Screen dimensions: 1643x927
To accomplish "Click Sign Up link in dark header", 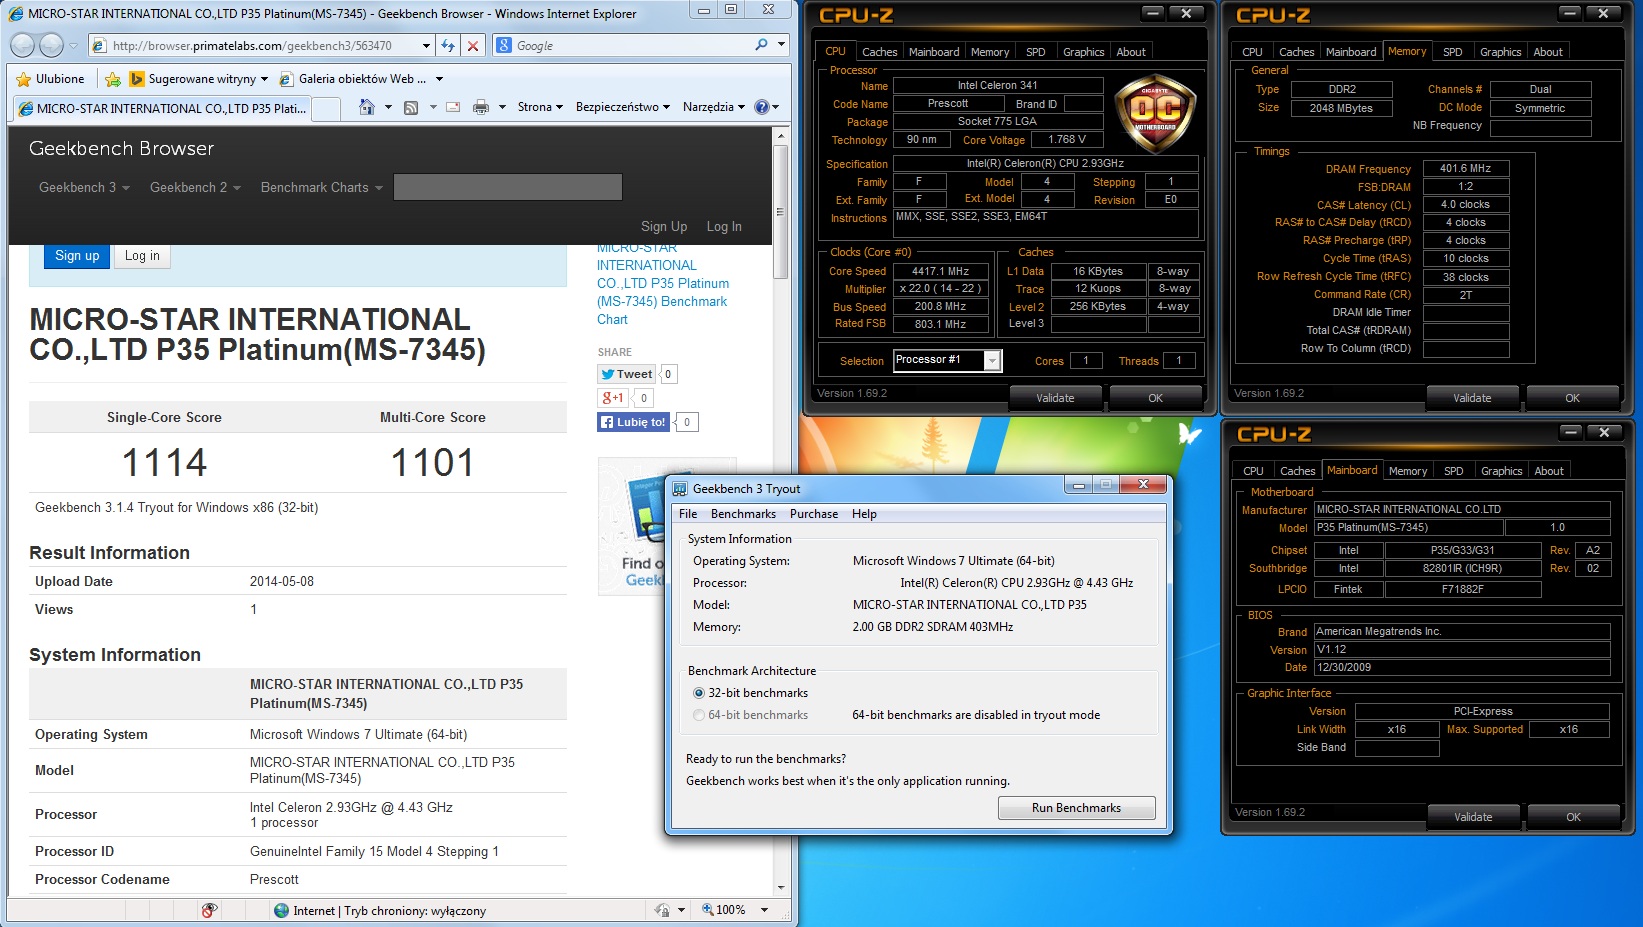I will pyautogui.click(x=664, y=227).
